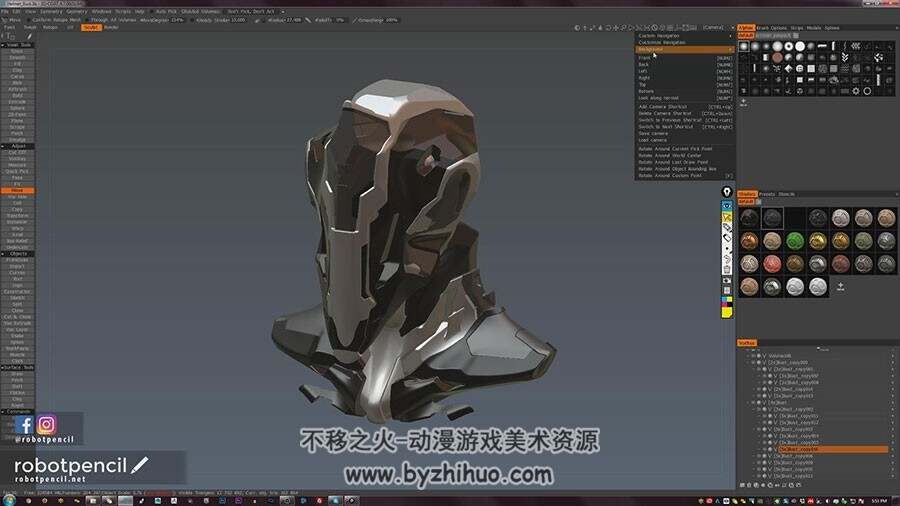Open the Camera dropdown
This screenshot has width=900, height=506.
coord(717,27)
